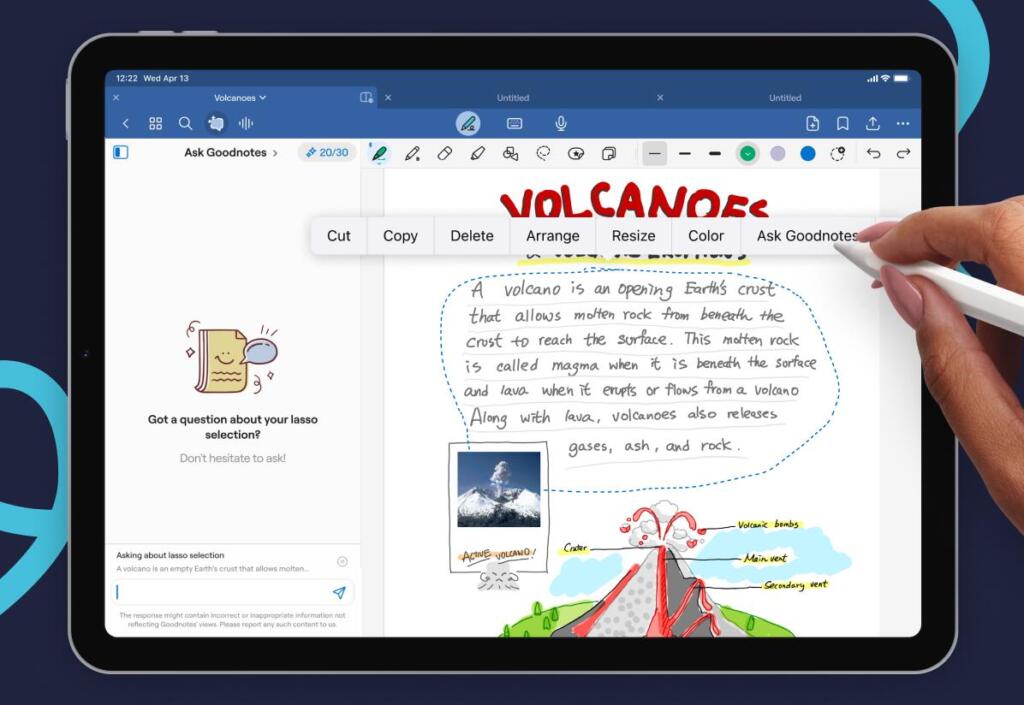Pick the blue pen color swatch
Image resolution: width=1024 pixels, height=705 pixels.
[x=808, y=153]
